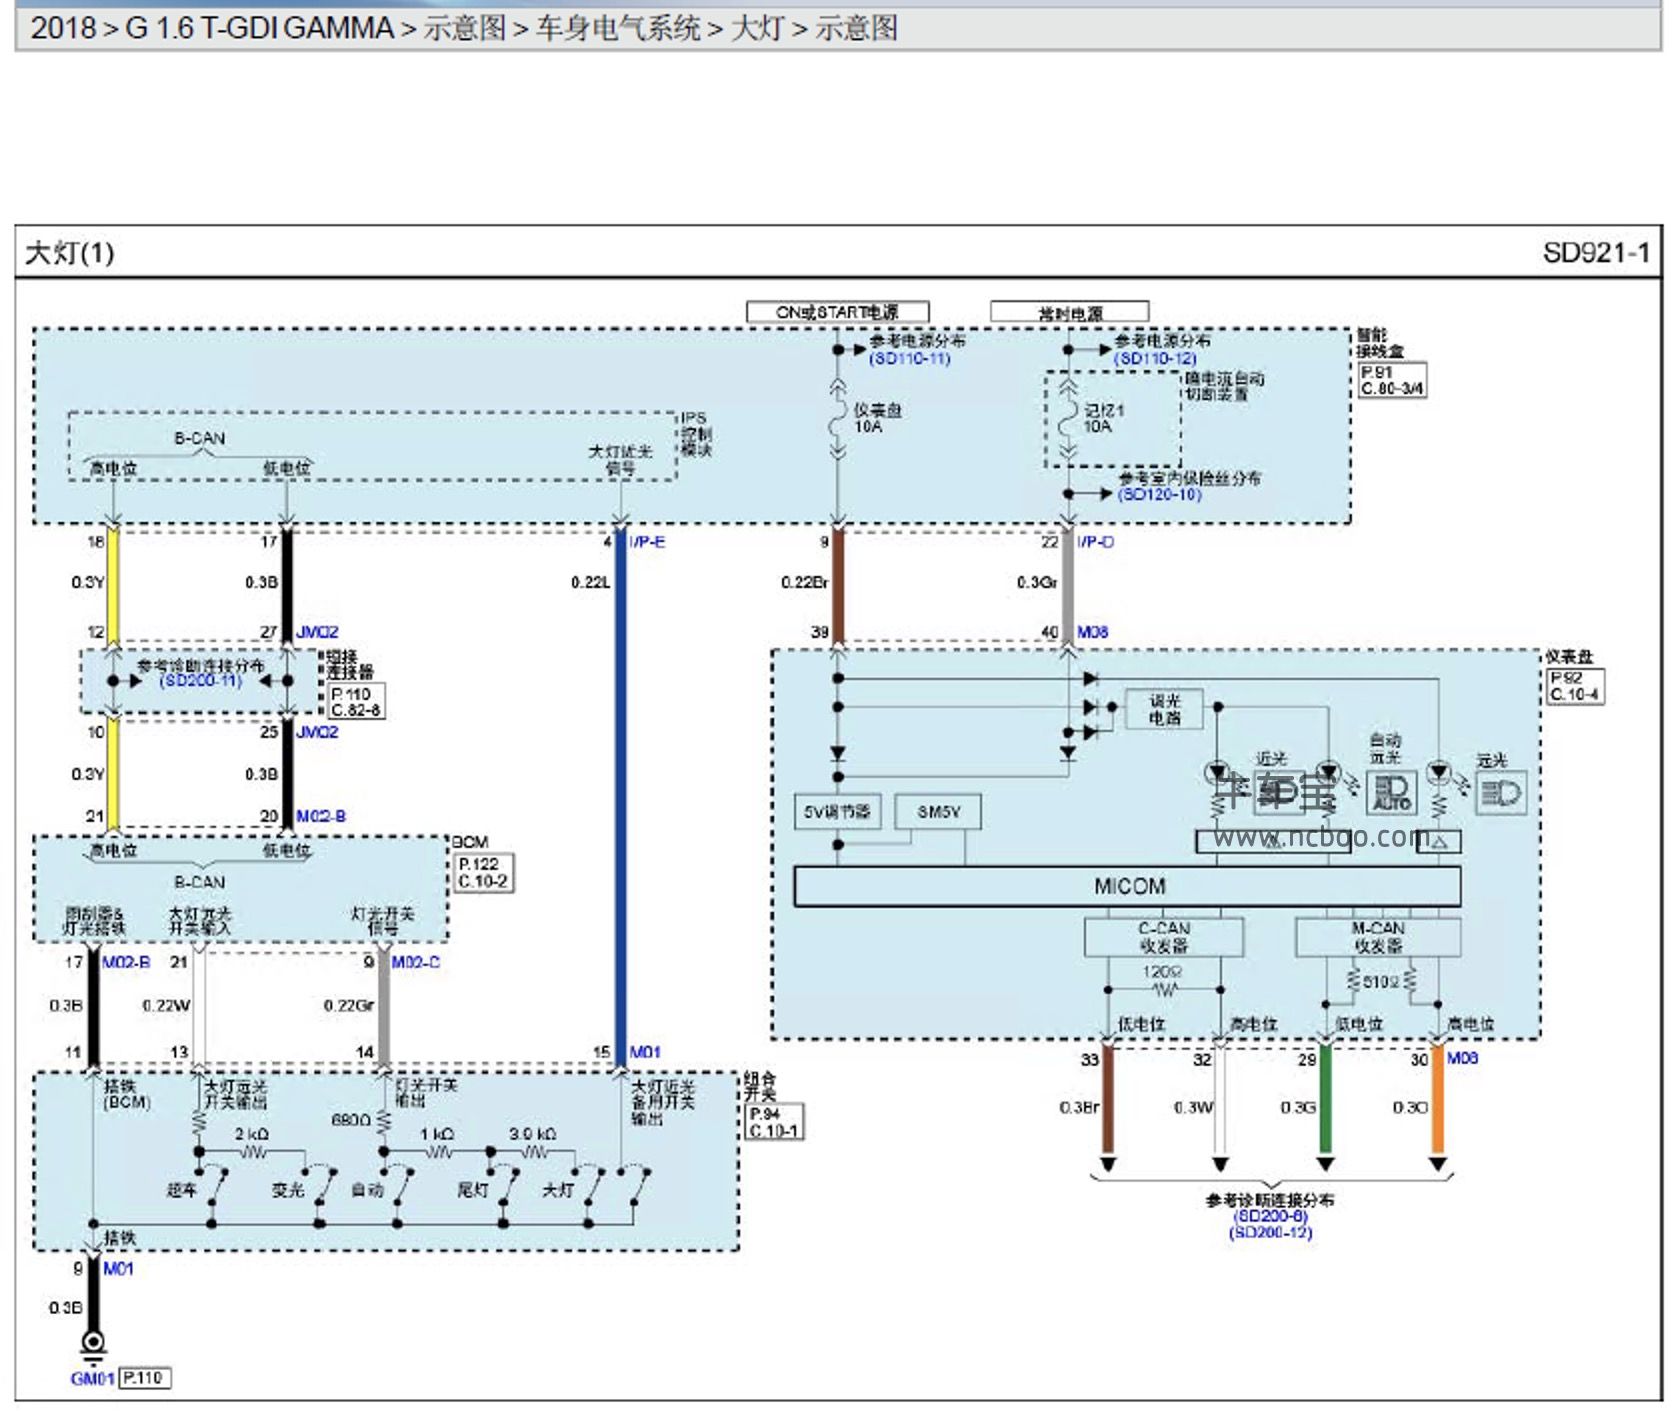Follow the (SD200-8) reference link
This screenshot has height=1414, width=1680.
(x=1271, y=1216)
